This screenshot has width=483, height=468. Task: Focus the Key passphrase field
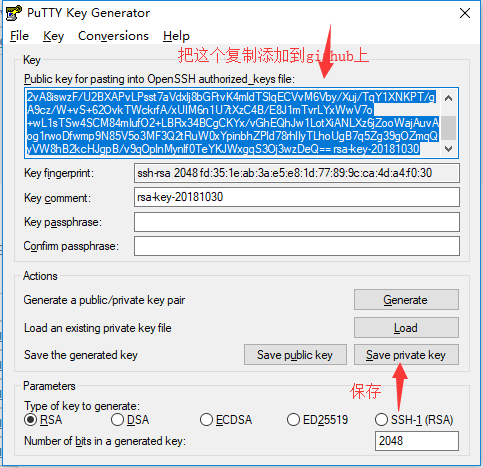[297, 222]
